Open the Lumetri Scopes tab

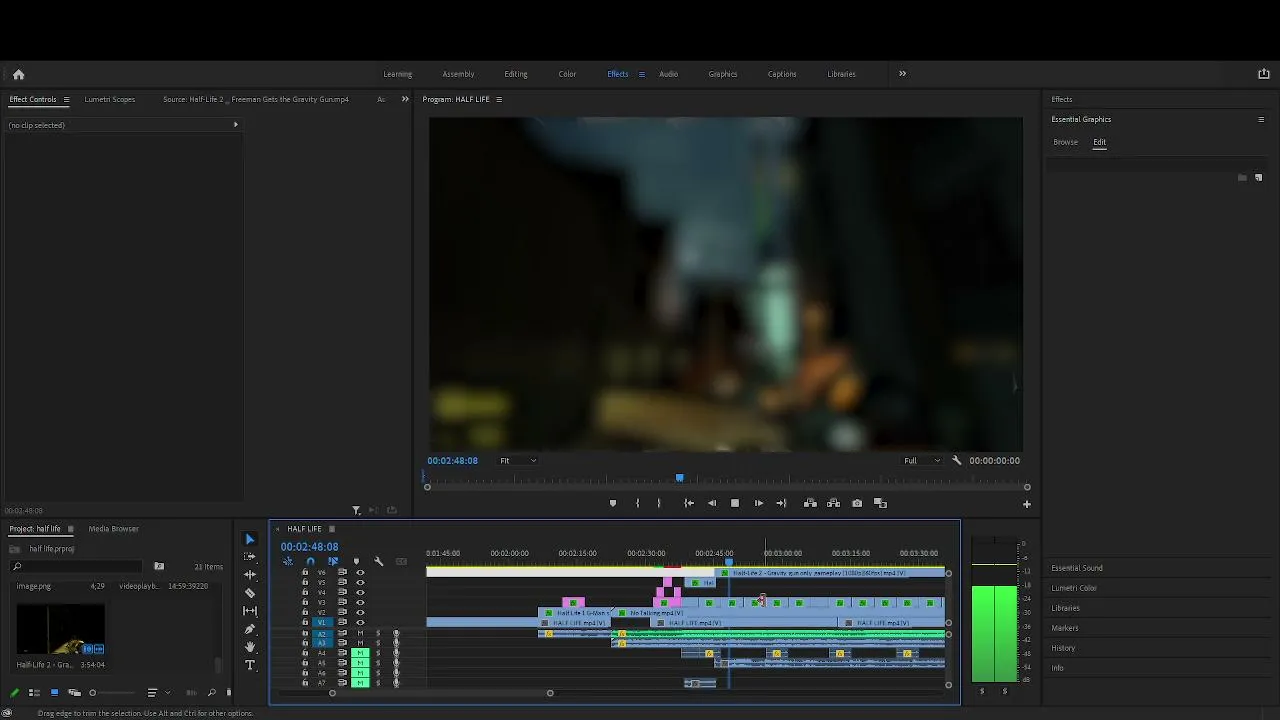pyautogui.click(x=110, y=99)
